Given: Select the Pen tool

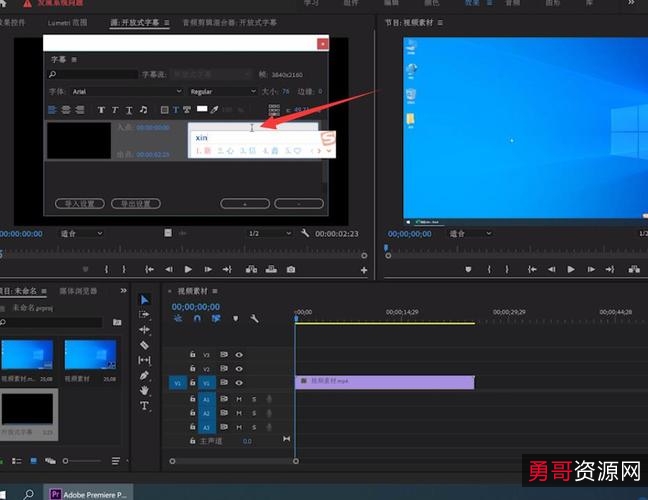Looking at the screenshot, I should coord(144,375).
